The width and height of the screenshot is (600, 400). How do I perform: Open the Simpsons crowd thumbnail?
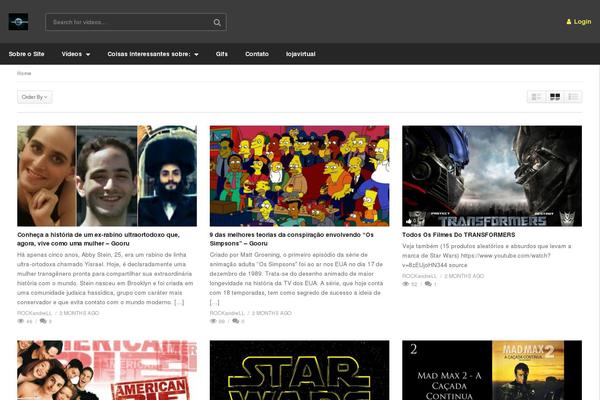[x=299, y=176]
